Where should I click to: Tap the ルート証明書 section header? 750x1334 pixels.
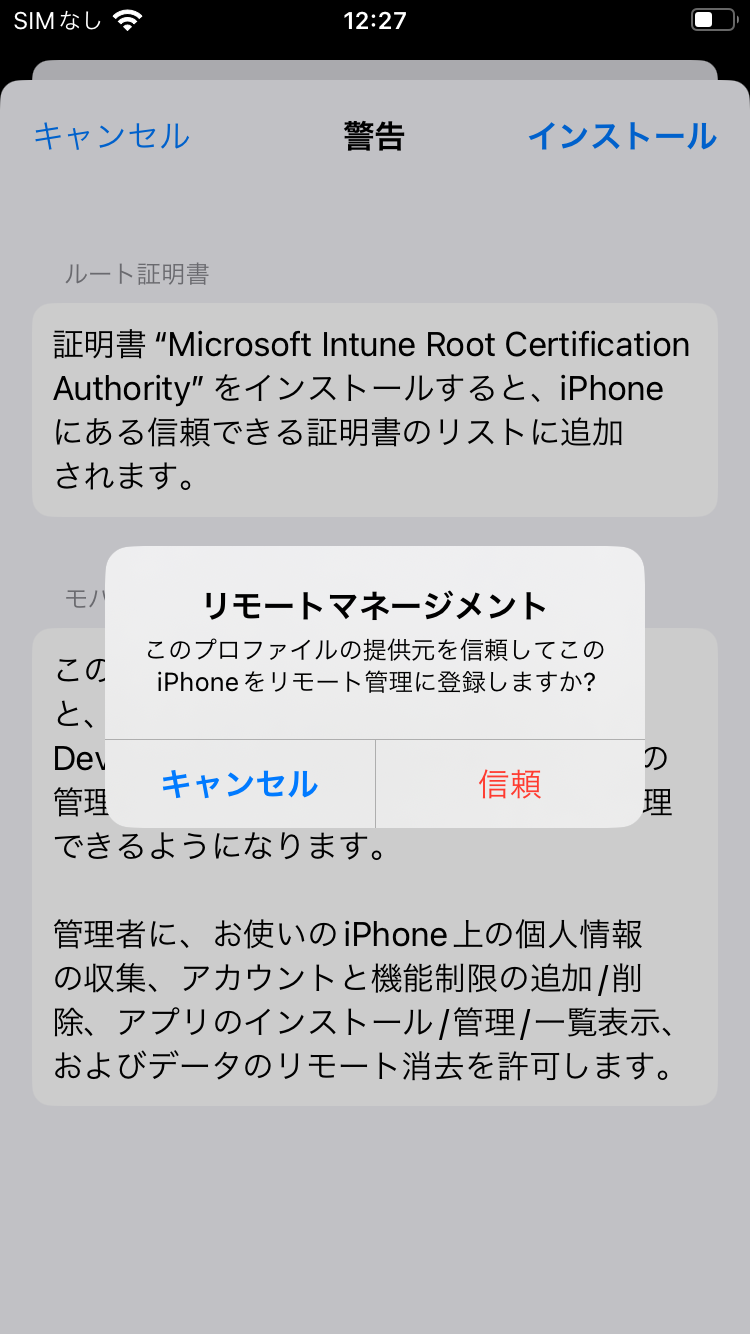[137, 274]
